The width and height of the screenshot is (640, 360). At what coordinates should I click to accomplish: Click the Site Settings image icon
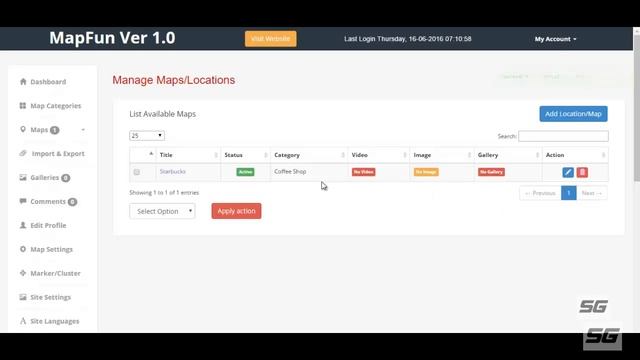click(x=23, y=297)
